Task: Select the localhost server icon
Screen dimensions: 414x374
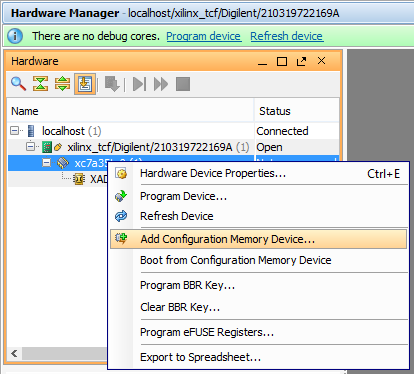Action: click(31, 131)
